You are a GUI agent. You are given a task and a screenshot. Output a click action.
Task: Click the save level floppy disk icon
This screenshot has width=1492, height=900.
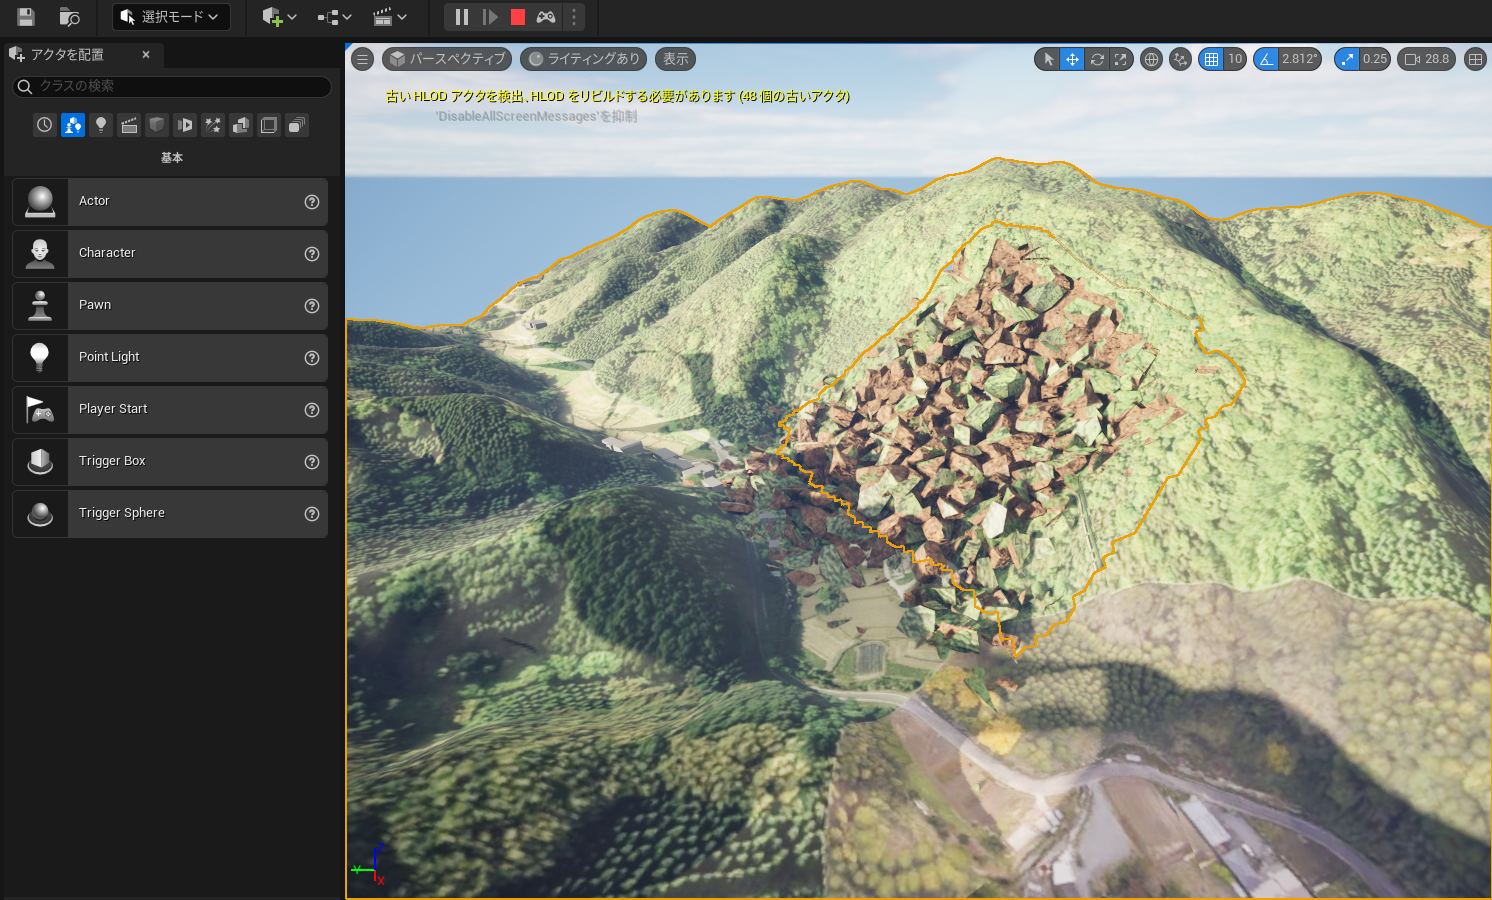(x=26, y=17)
